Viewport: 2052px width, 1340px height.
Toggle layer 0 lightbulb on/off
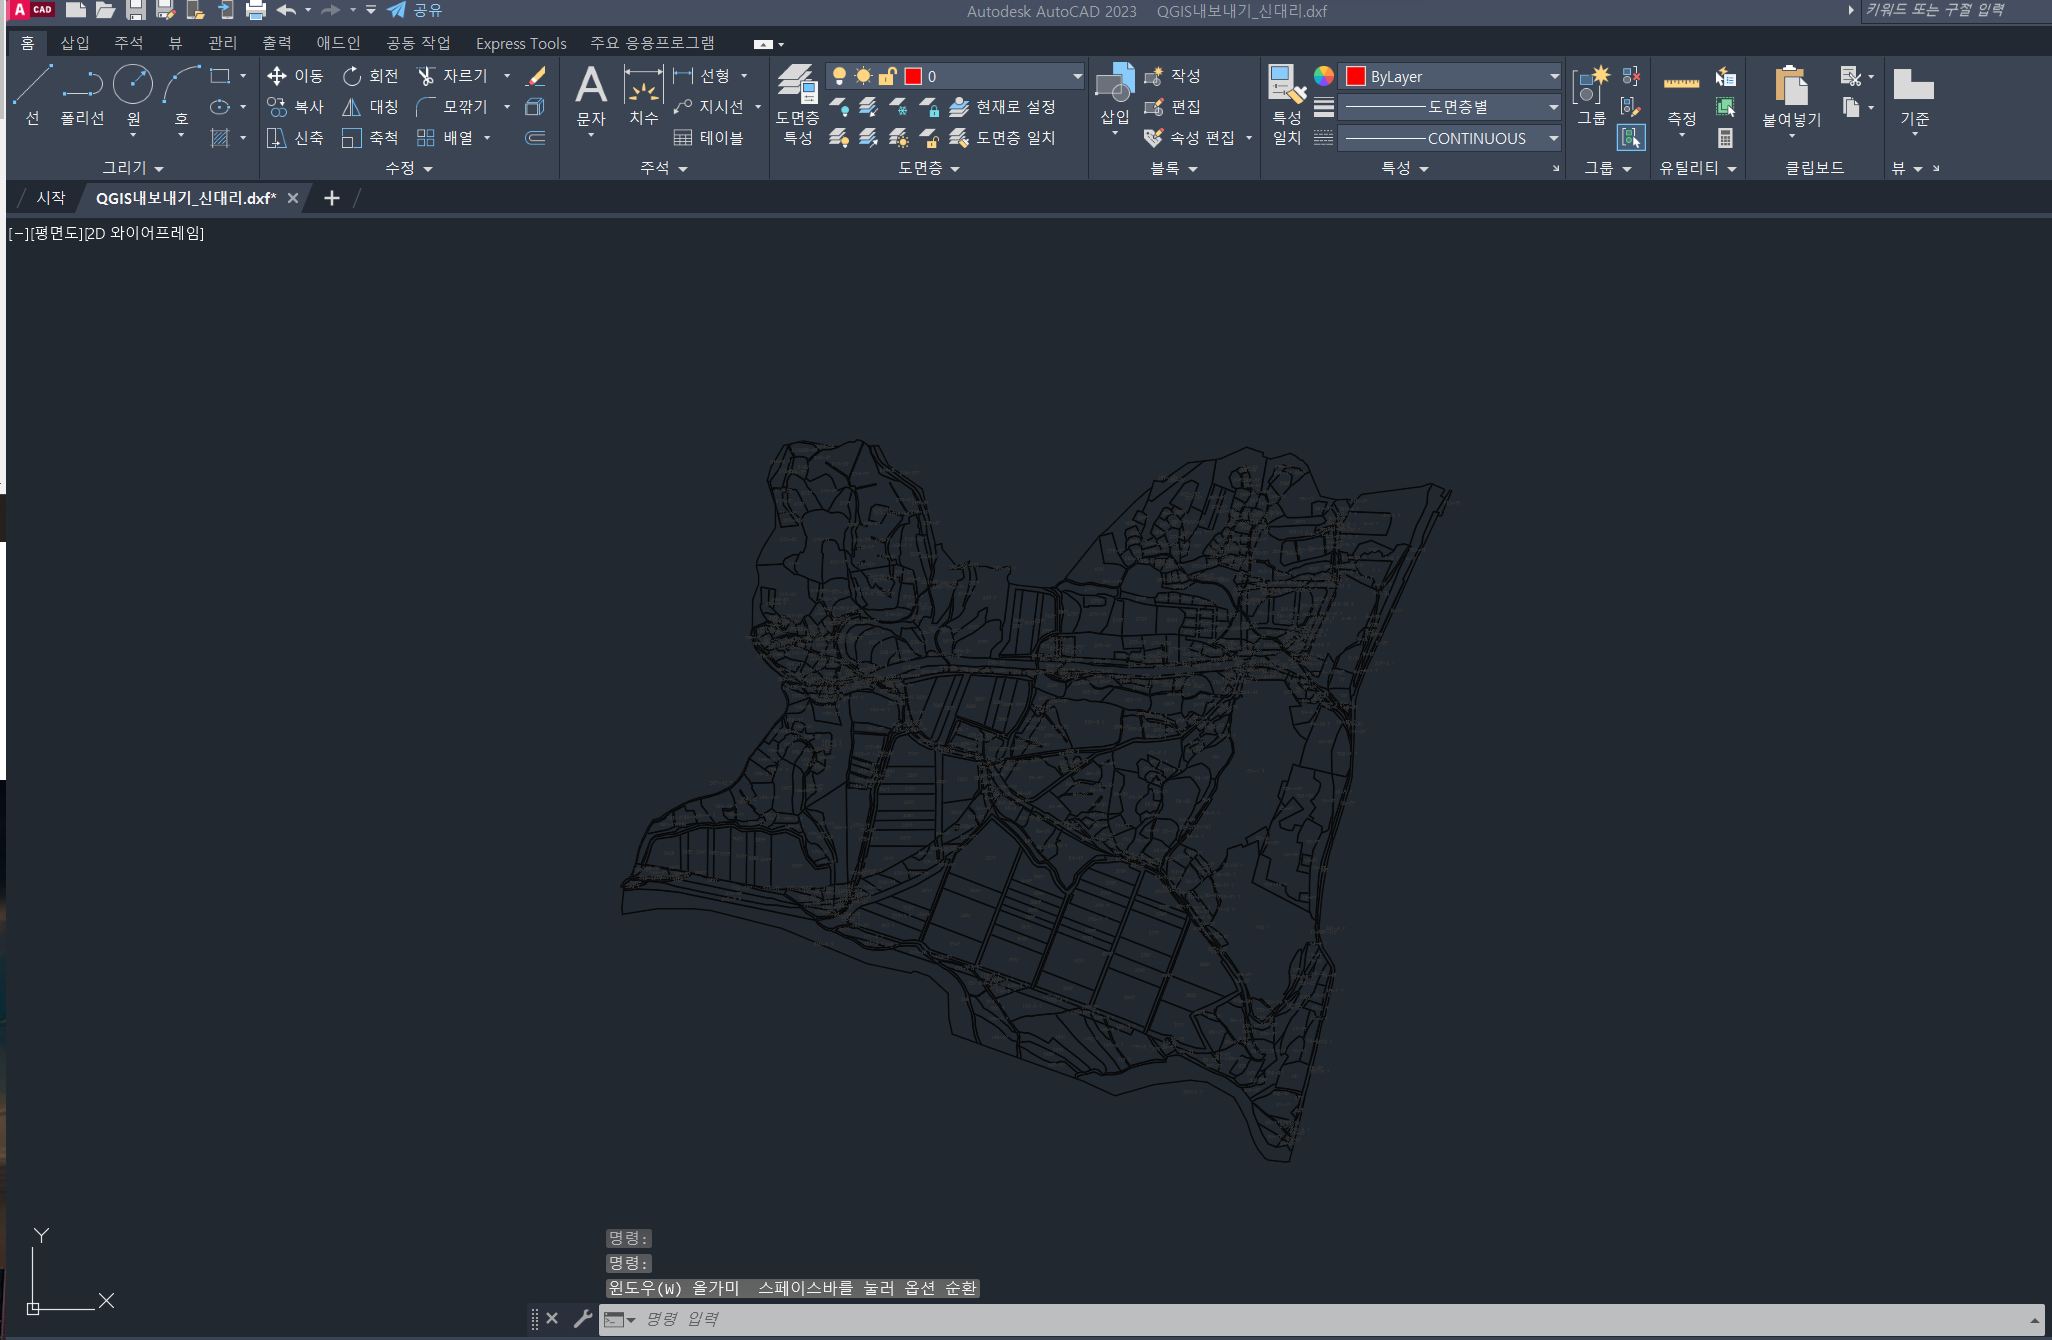[840, 76]
